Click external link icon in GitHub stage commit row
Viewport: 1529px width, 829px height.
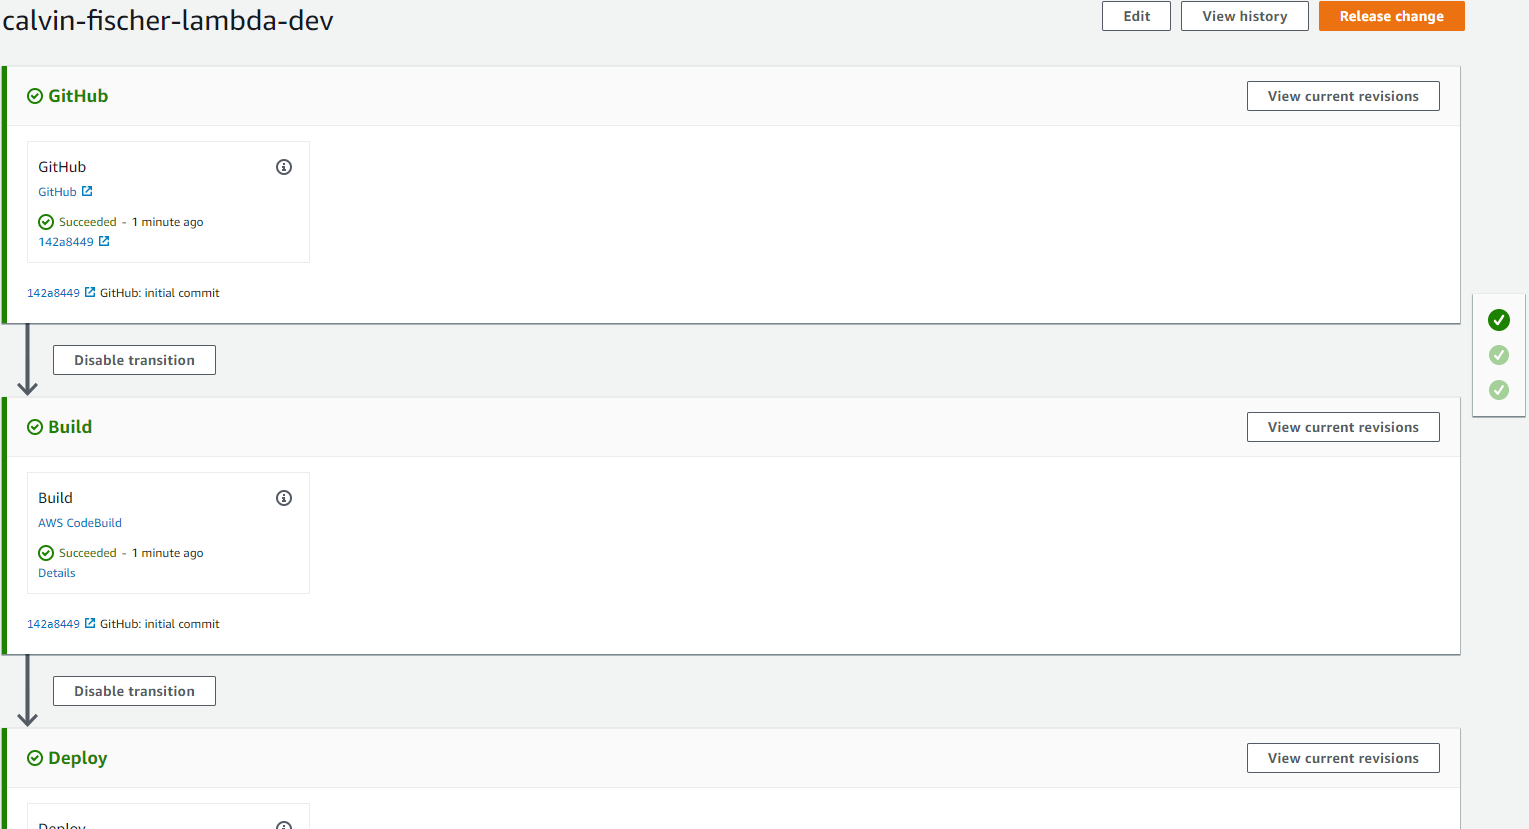90,292
